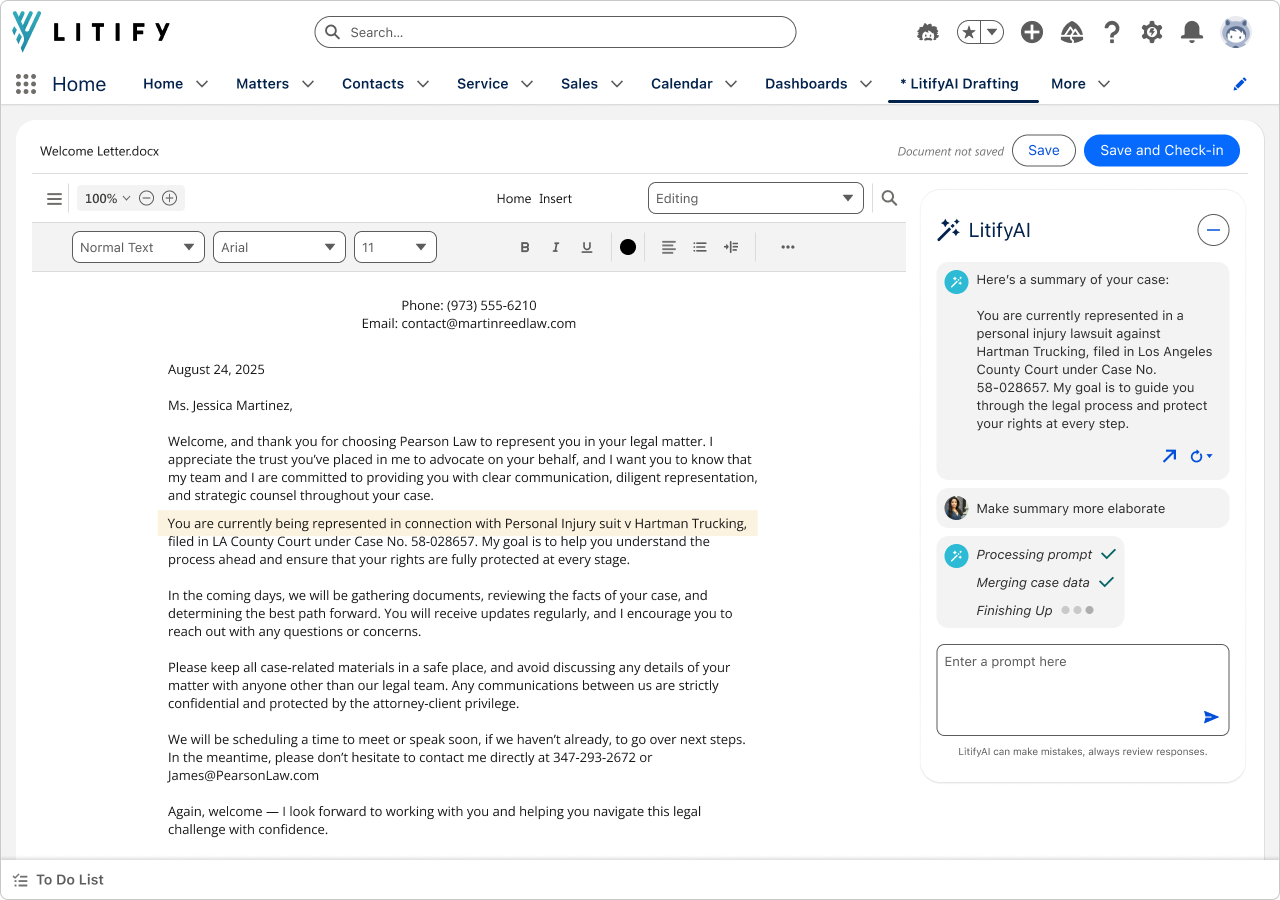
Task: Collapse the LitifyAI panel minus button
Action: pos(1213,230)
